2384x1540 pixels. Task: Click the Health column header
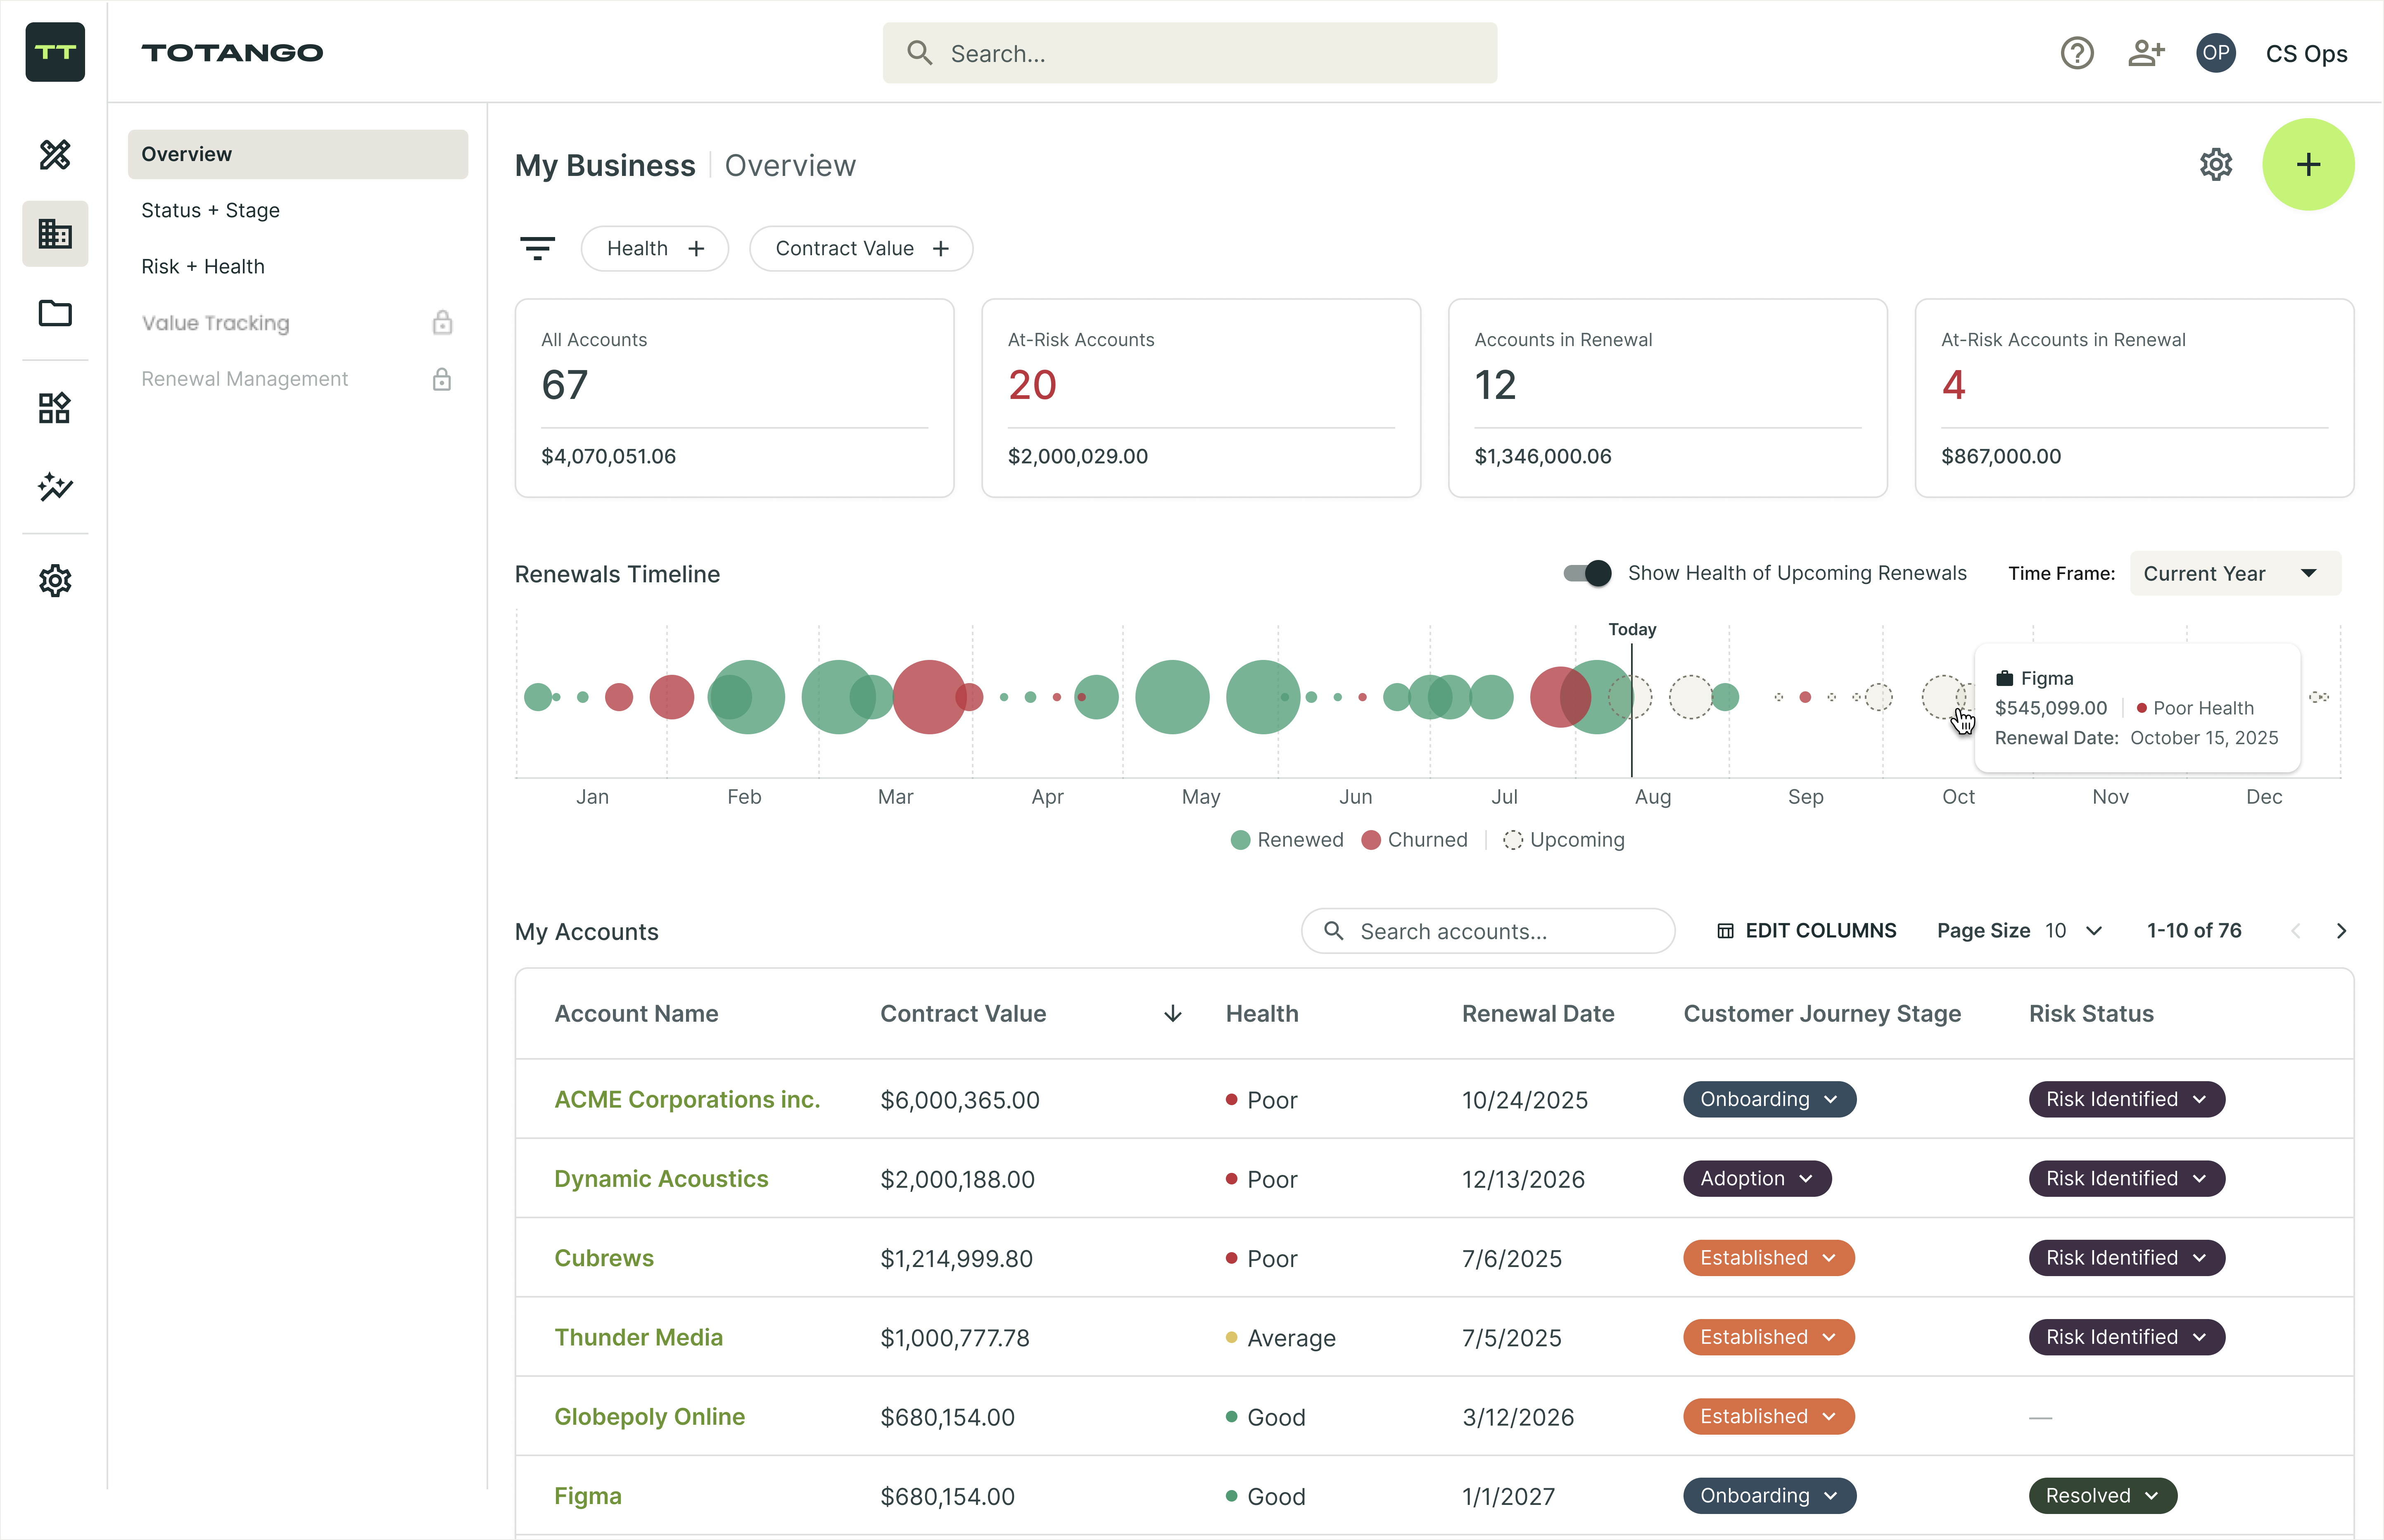1262,1014
